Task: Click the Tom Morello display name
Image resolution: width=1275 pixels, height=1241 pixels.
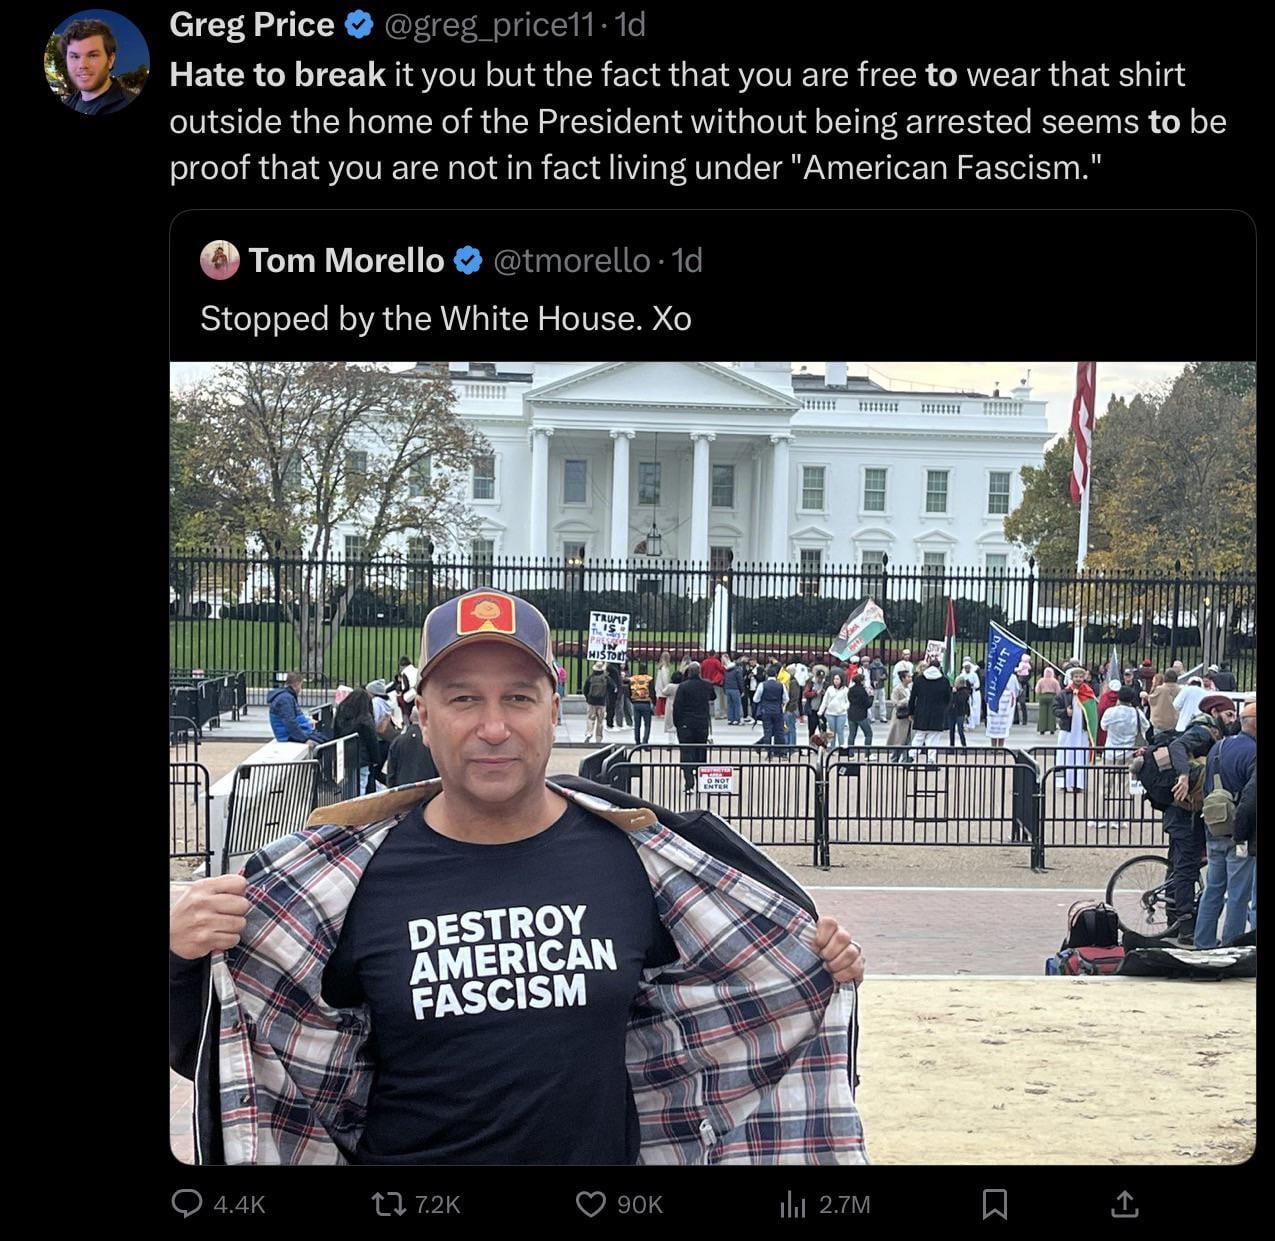Action: pyautogui.click(x=346, y=261)
